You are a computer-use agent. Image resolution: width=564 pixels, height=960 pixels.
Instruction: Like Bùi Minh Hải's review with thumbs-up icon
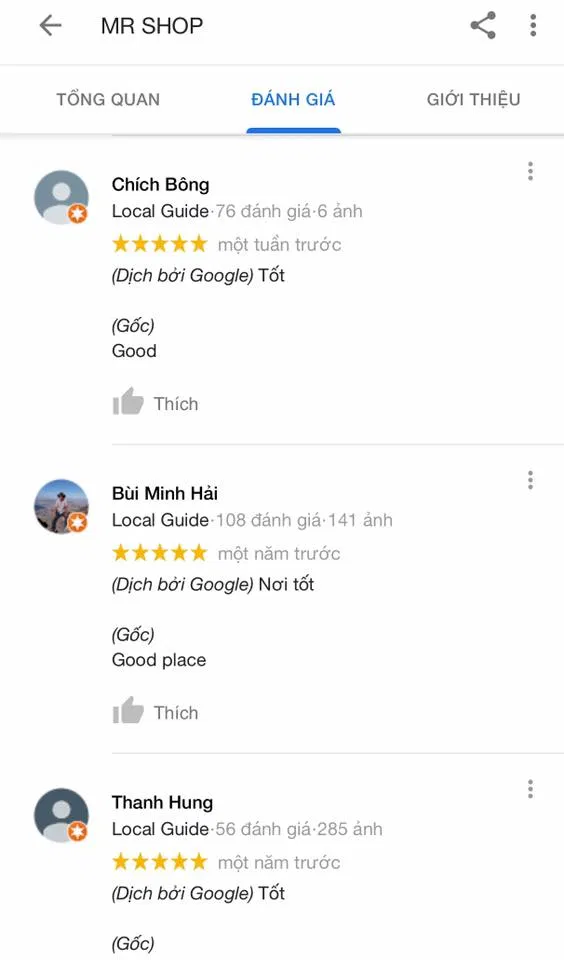coord(128,711)
